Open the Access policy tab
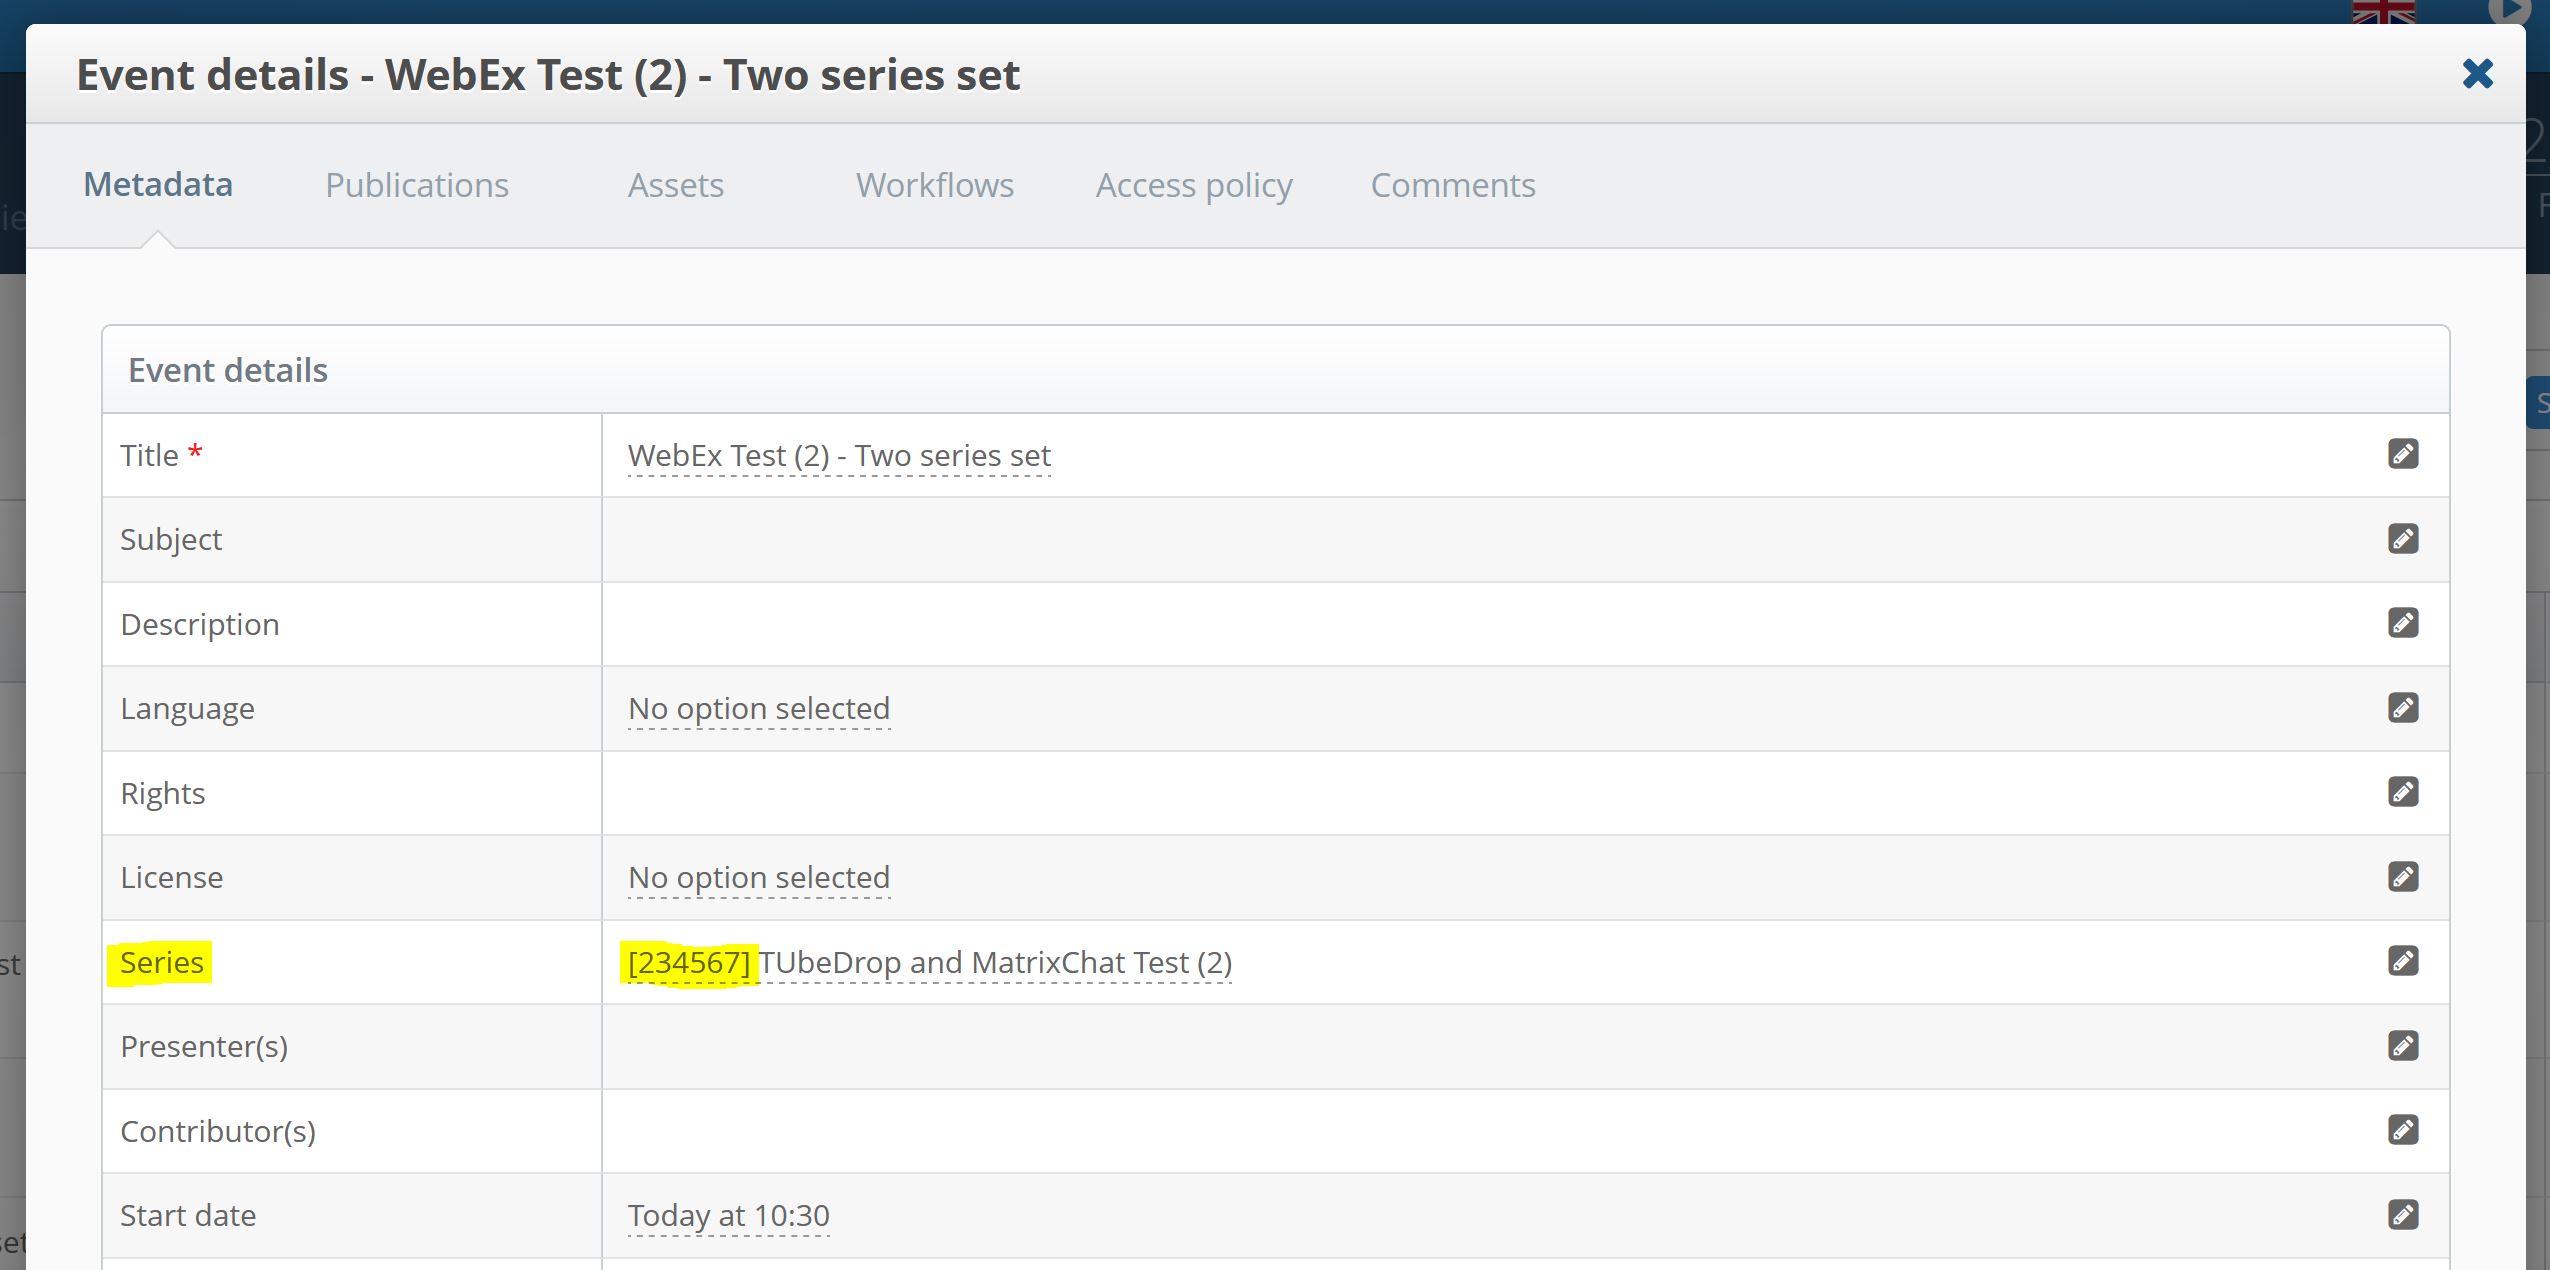 coord(1193,184)
